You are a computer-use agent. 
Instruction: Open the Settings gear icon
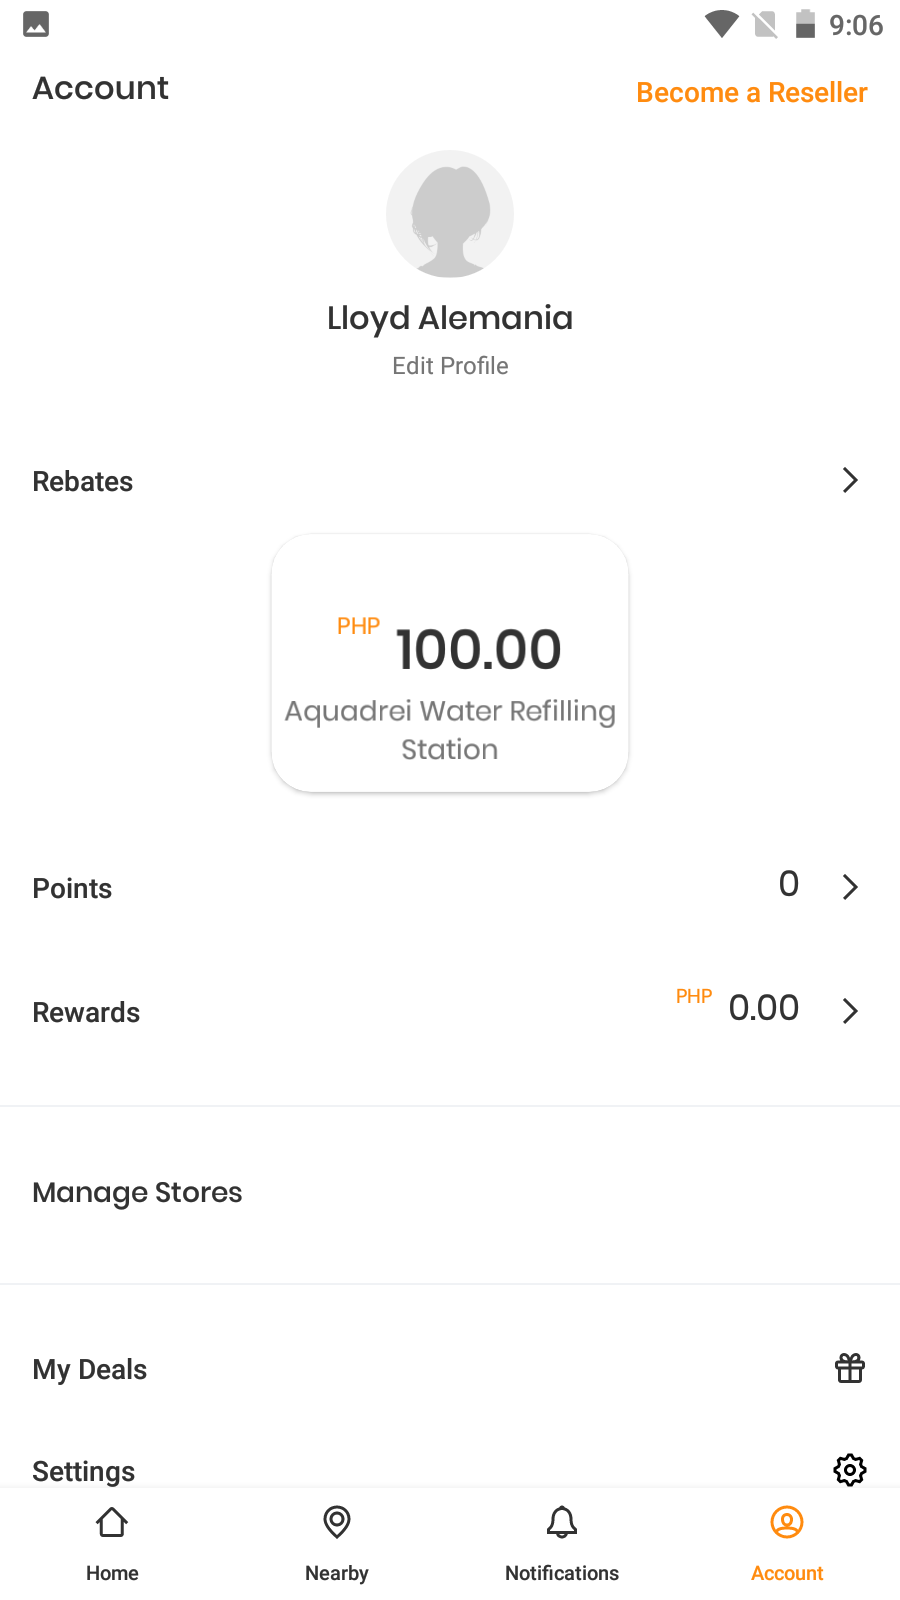tap(850, 1470)
